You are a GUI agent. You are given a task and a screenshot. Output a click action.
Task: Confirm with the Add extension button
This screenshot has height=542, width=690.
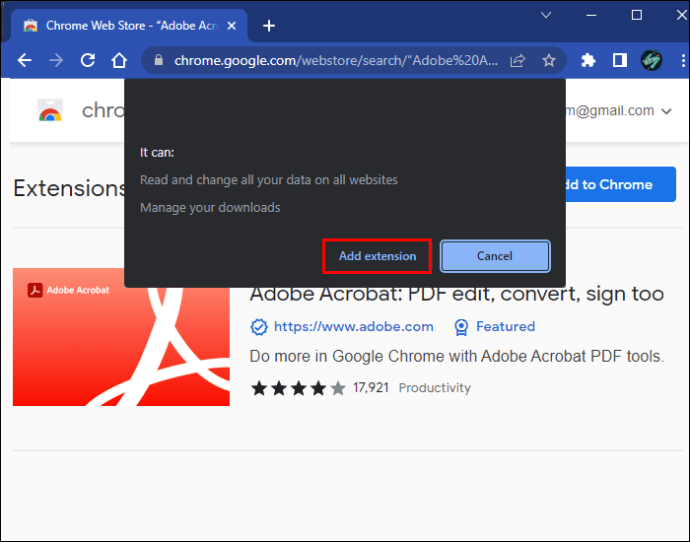tap(377, 256)
